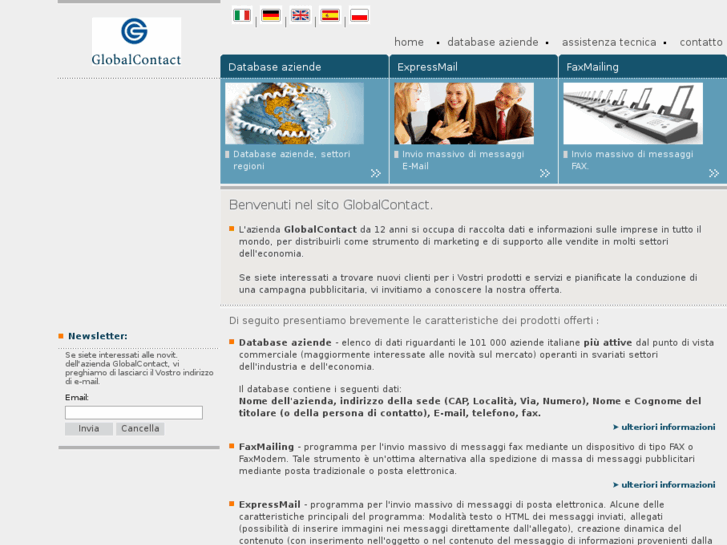Switch site language to Spanish flag
727x545 pixels.
coord(330,15)
